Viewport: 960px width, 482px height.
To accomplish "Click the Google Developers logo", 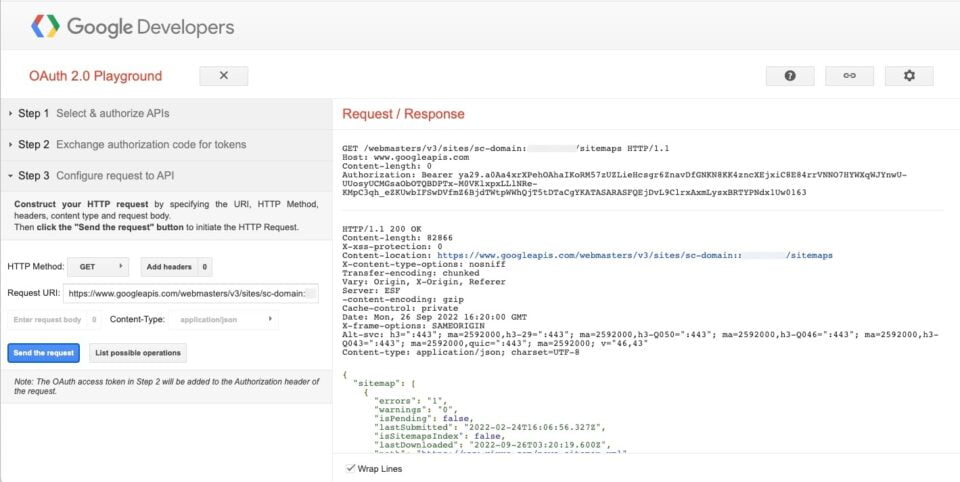I will 132,26.
